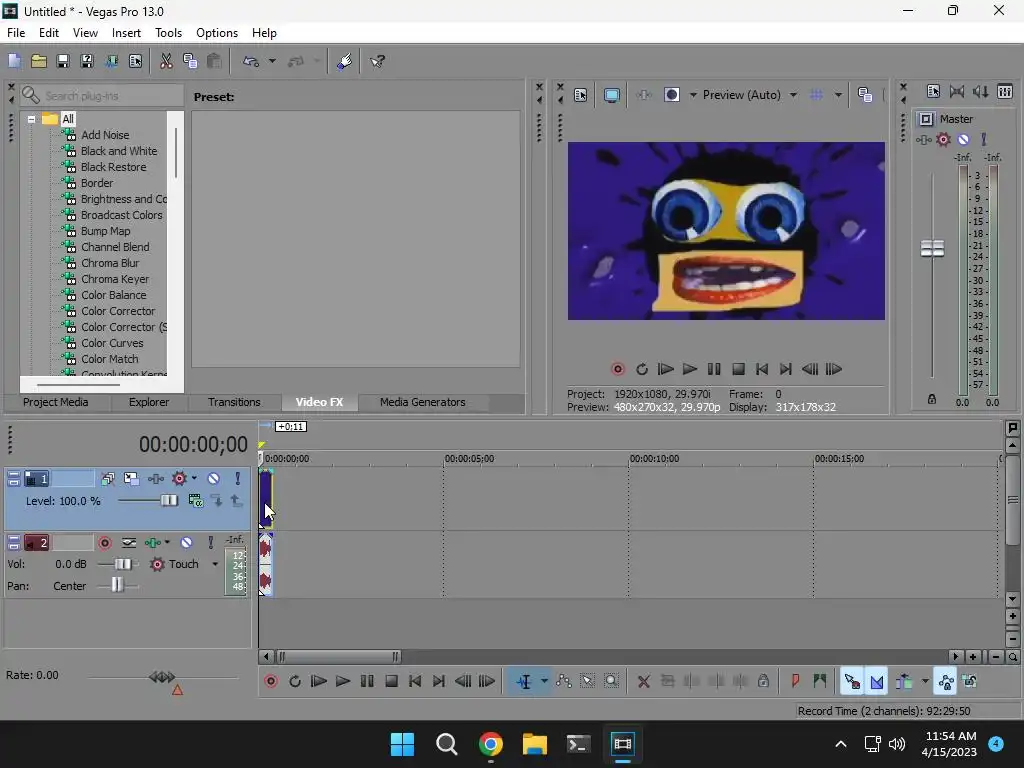Open the File menu

coord(16,33)
